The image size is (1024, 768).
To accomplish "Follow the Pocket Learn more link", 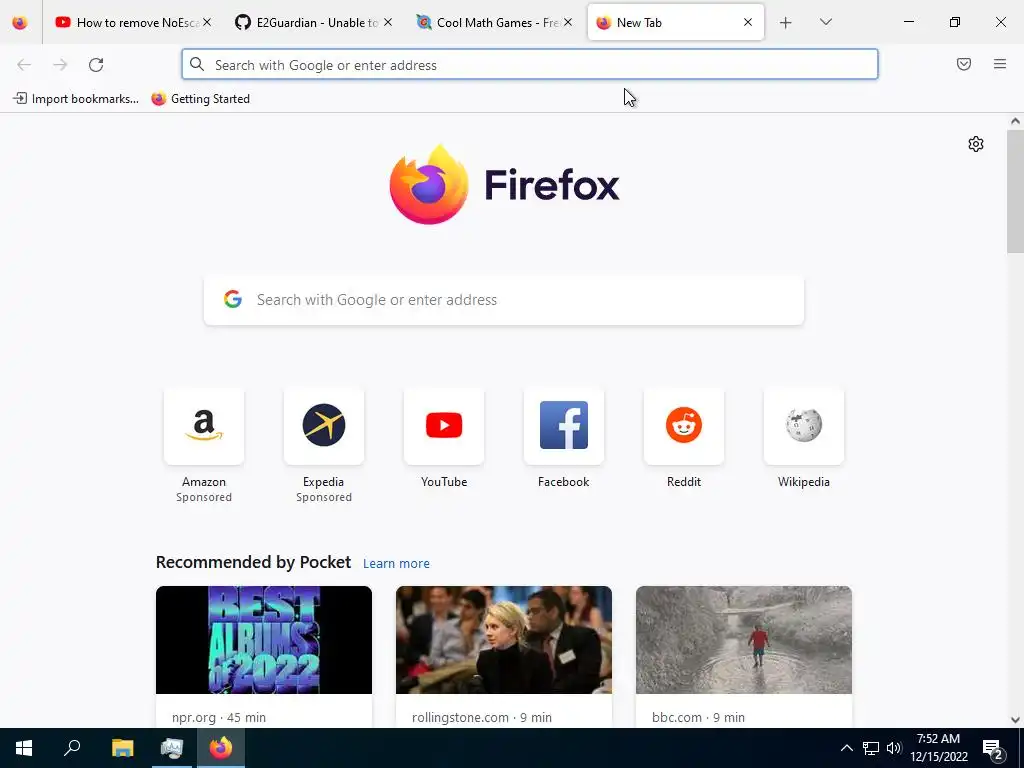I will point(396,564).
